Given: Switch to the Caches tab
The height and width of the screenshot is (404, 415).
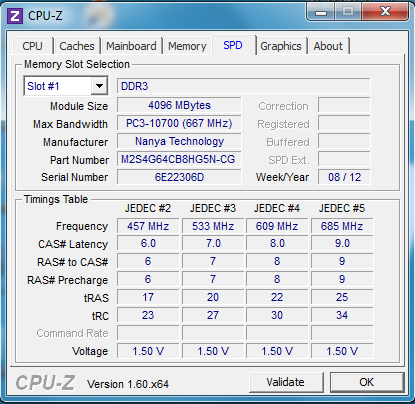Looking at the screenshot, I should (77, 46).
